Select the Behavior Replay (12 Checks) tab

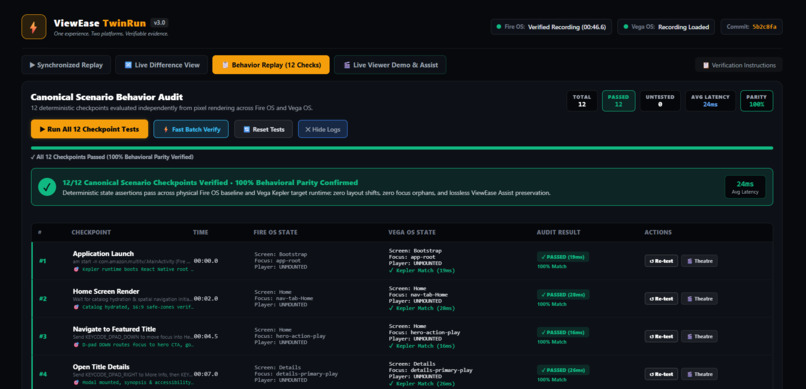(x=271, y=65)
